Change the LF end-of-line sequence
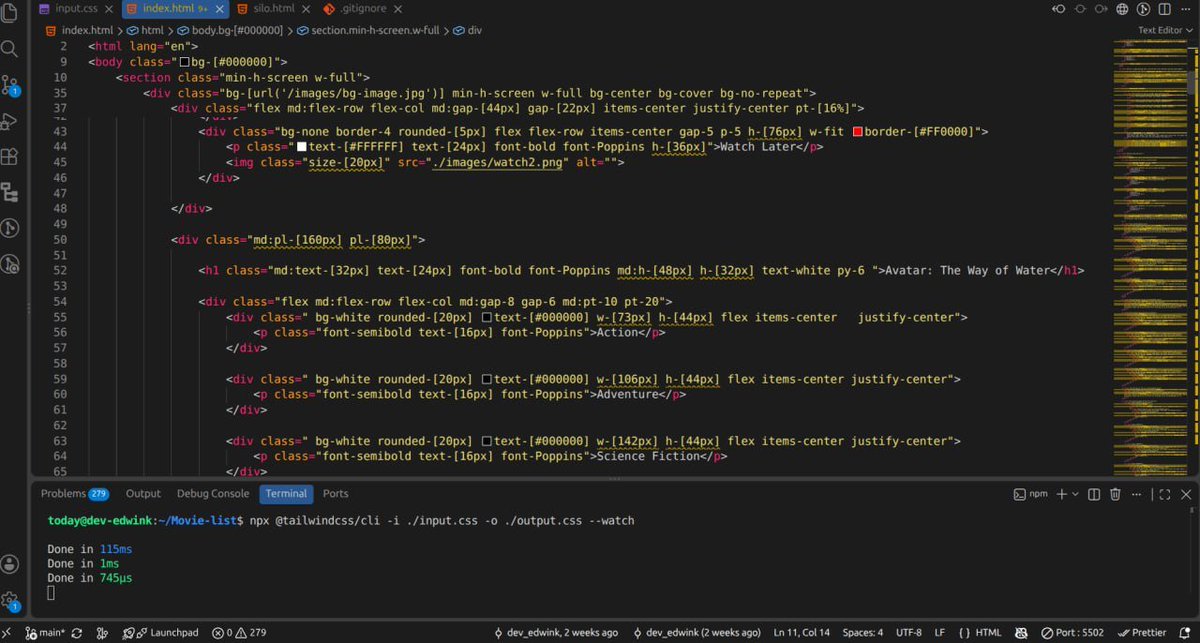1200x643 pixels. [x=940, y=633]
